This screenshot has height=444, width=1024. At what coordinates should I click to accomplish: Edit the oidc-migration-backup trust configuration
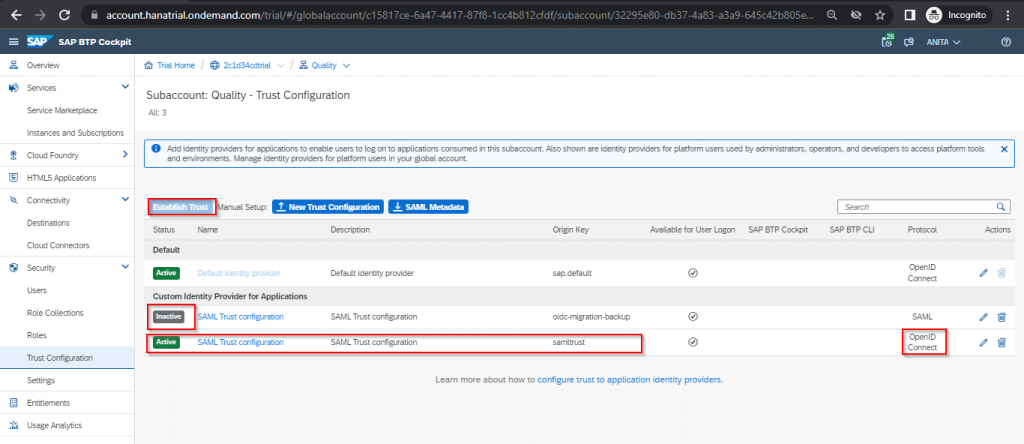[984, 317]
